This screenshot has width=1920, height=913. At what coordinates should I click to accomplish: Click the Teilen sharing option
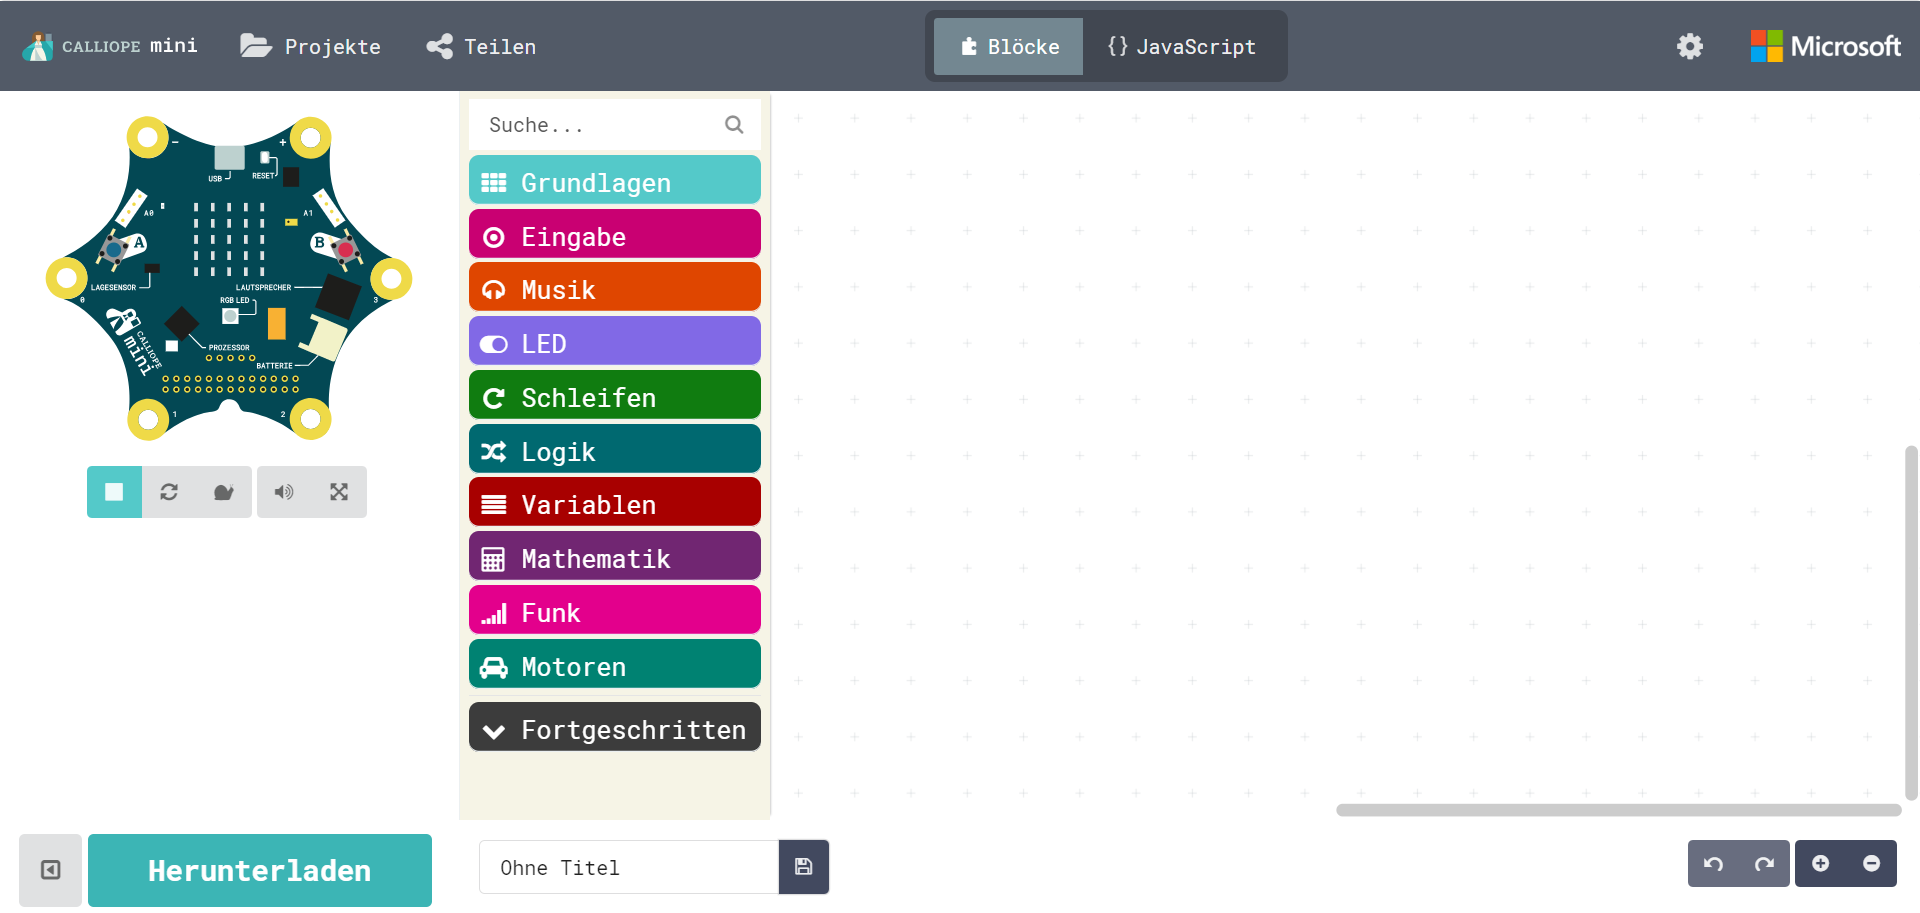point(480,46)
